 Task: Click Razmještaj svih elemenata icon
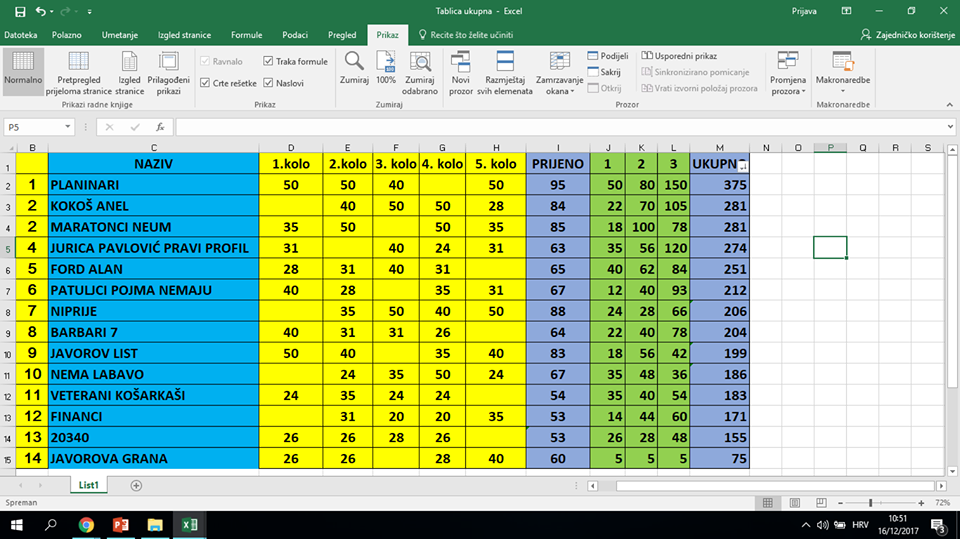point(506,62)
